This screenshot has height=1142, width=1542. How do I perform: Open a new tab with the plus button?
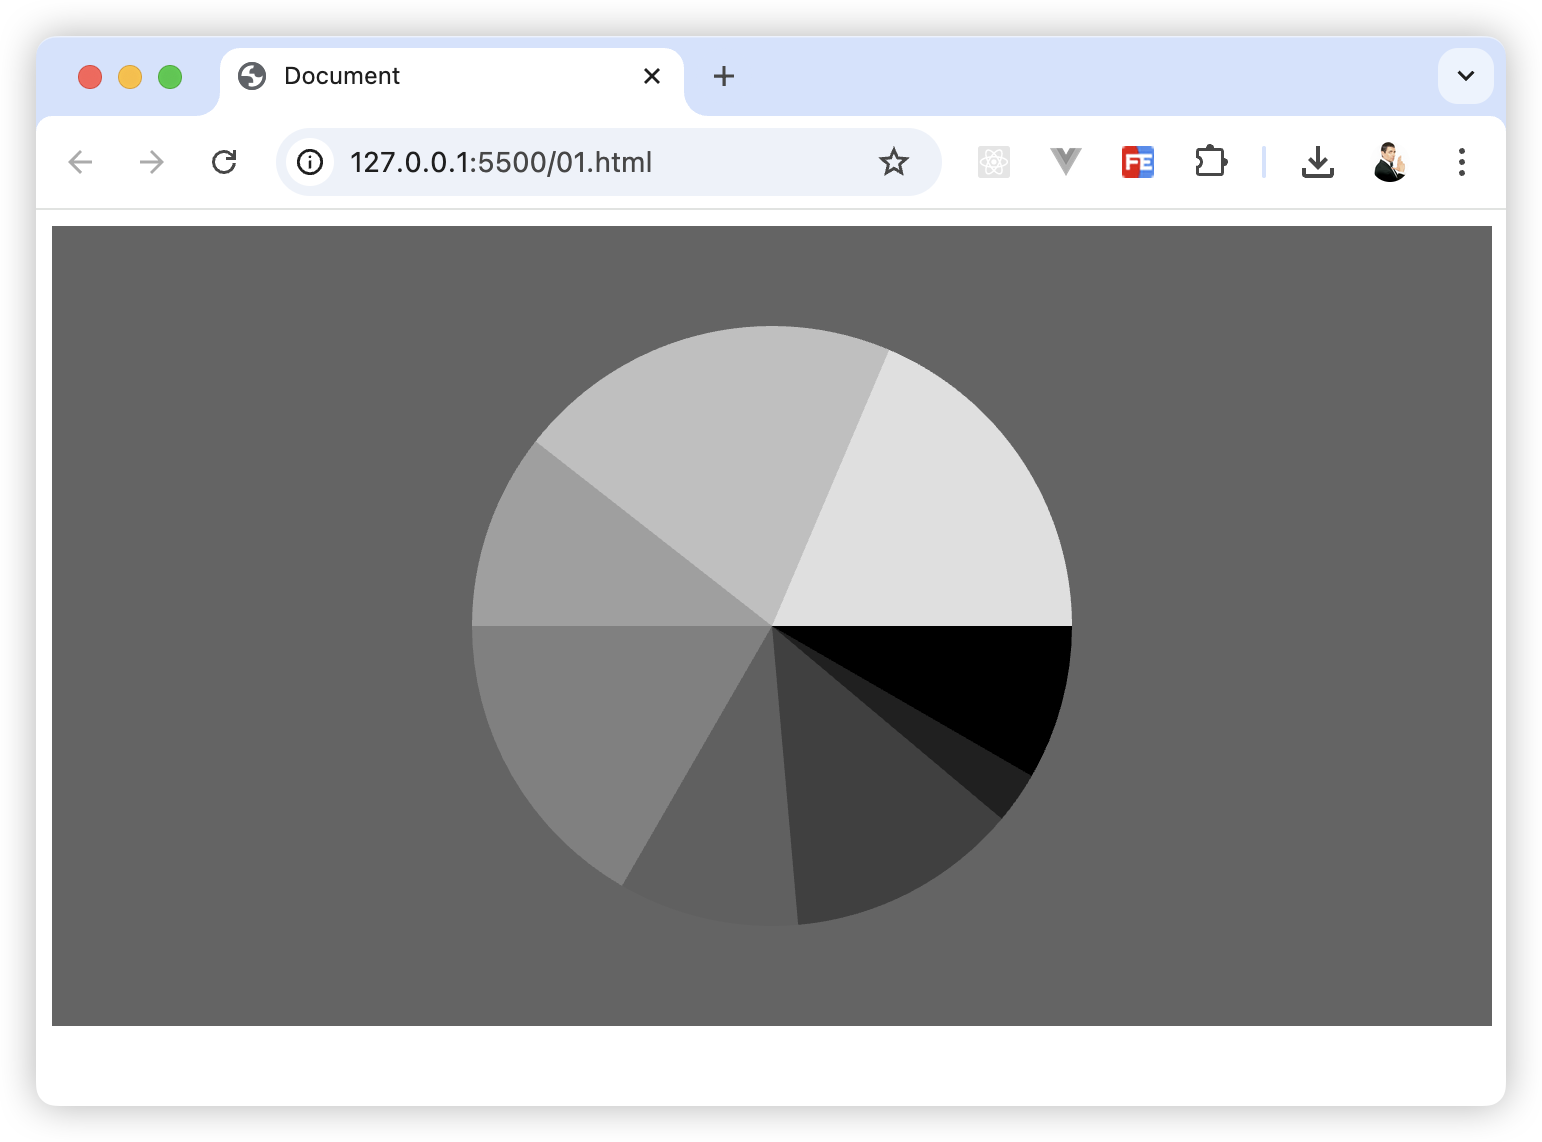tap(724, 76)
